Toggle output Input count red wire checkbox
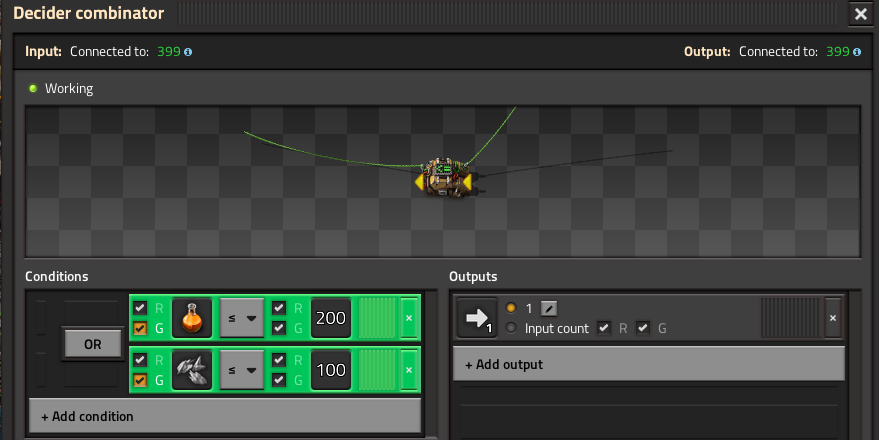 pyautogui.click(x=604, y=328)
